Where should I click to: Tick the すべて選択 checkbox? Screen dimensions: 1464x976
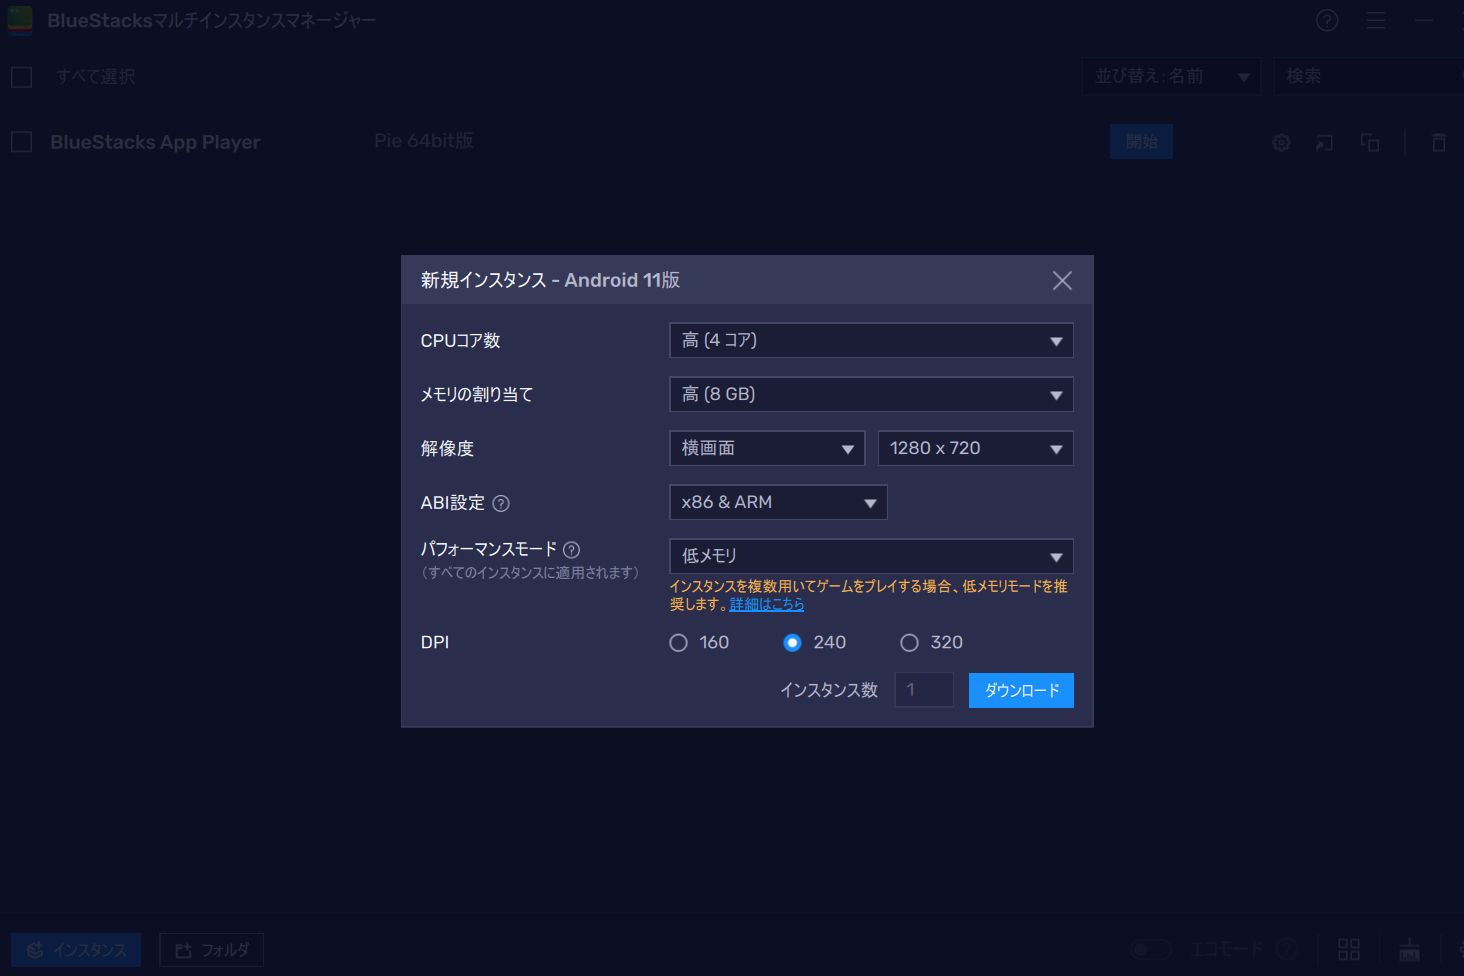(22, 77)
